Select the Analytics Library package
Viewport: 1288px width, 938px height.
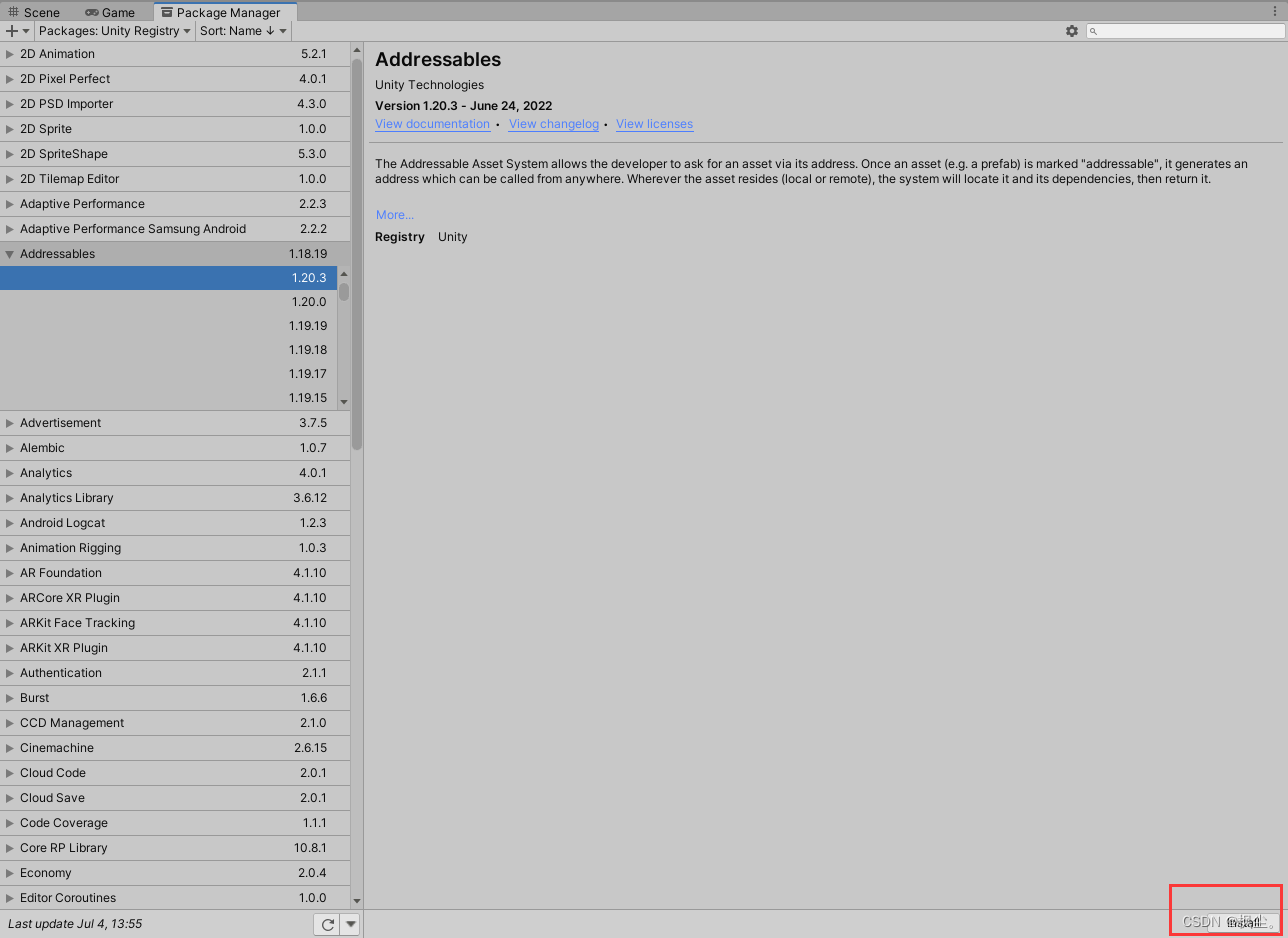(x=175, y=498)
